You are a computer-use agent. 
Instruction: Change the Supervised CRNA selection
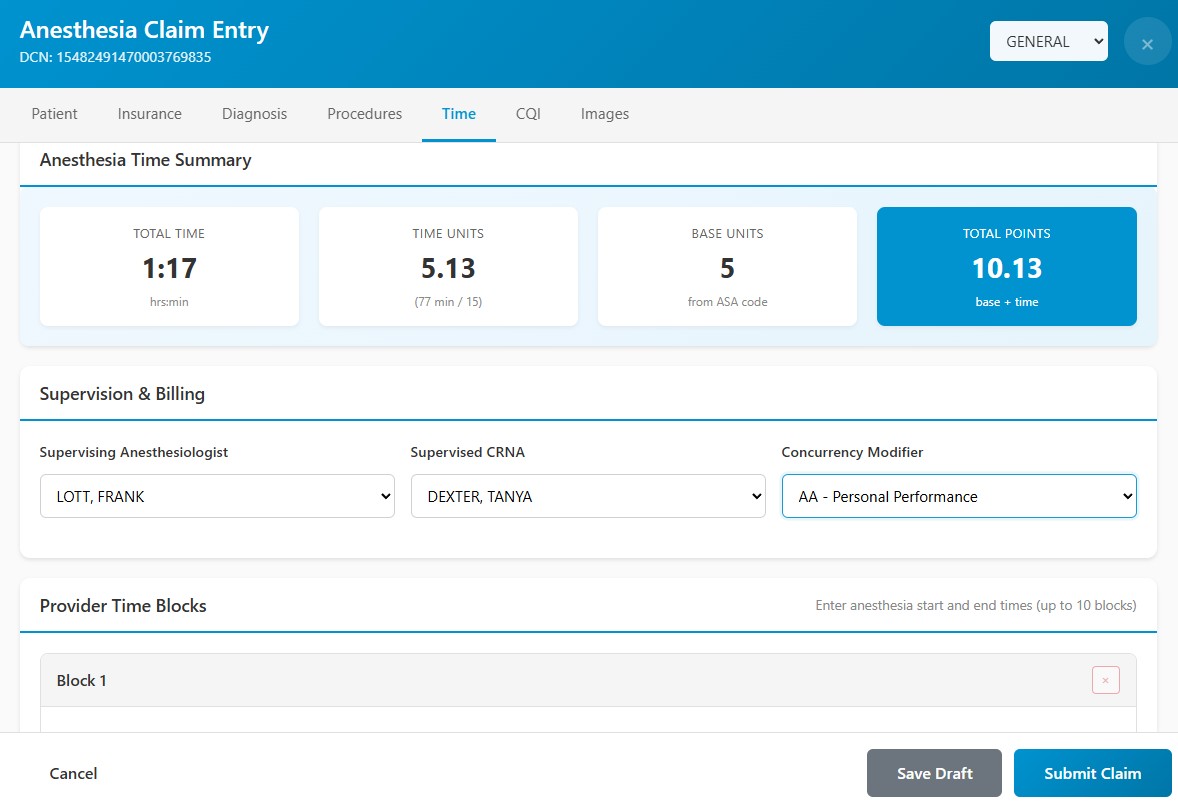click(588, 496)
